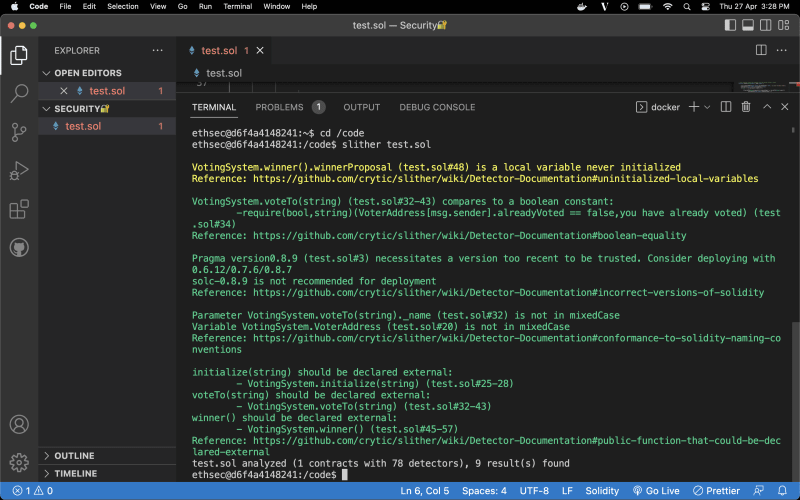Viewport: 800px width, 500px height.
Task: Open Wi-Fi menu bar icon
Action: (x=667, y=7)
